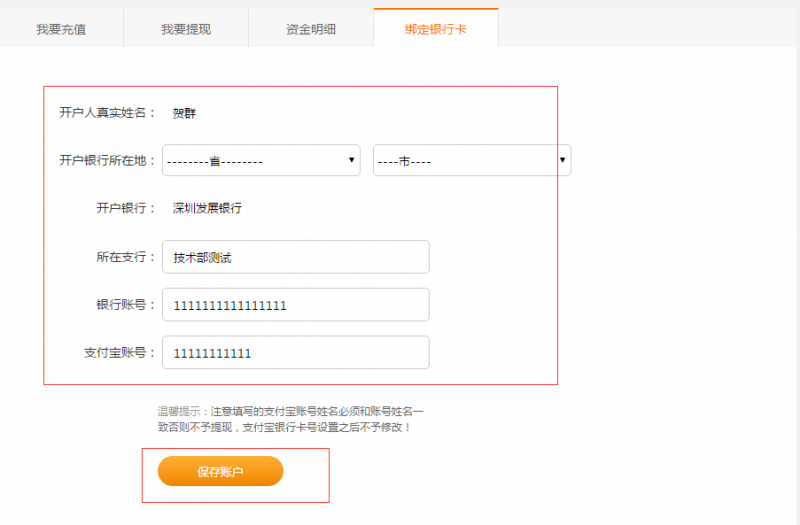Viewport: 800px width, 525px height.
Task: Click the 银行账号 label text
Action: click(119, 305)
